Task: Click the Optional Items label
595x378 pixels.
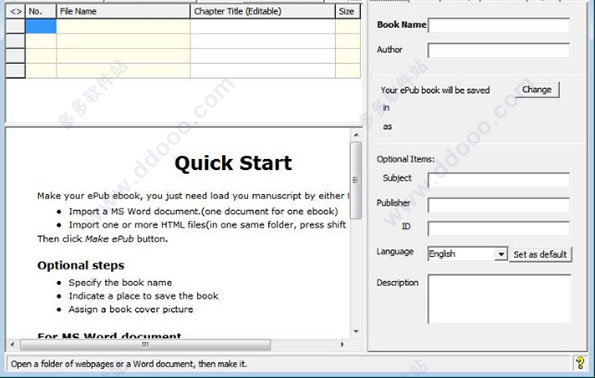Action: (x=405, y=159)
